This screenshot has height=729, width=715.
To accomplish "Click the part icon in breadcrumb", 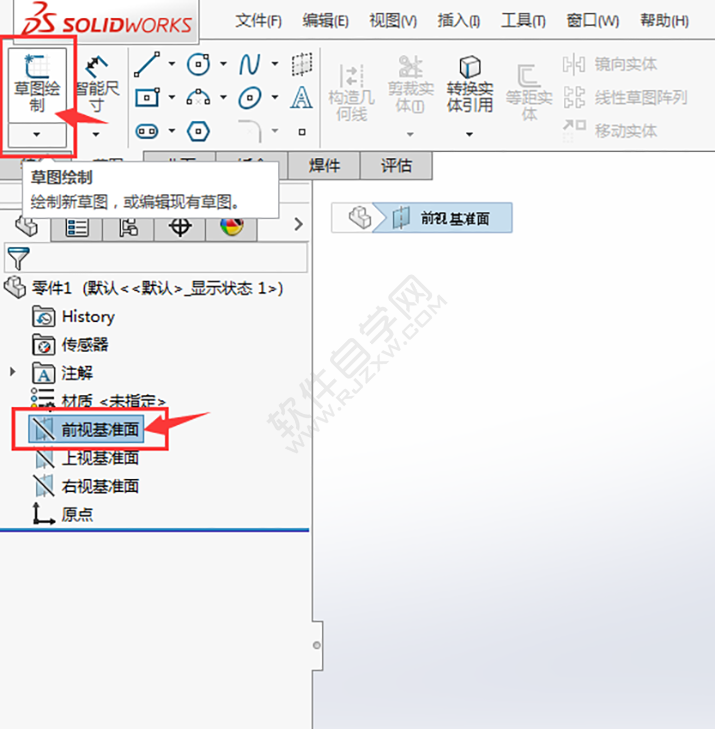I will (359, 218).
